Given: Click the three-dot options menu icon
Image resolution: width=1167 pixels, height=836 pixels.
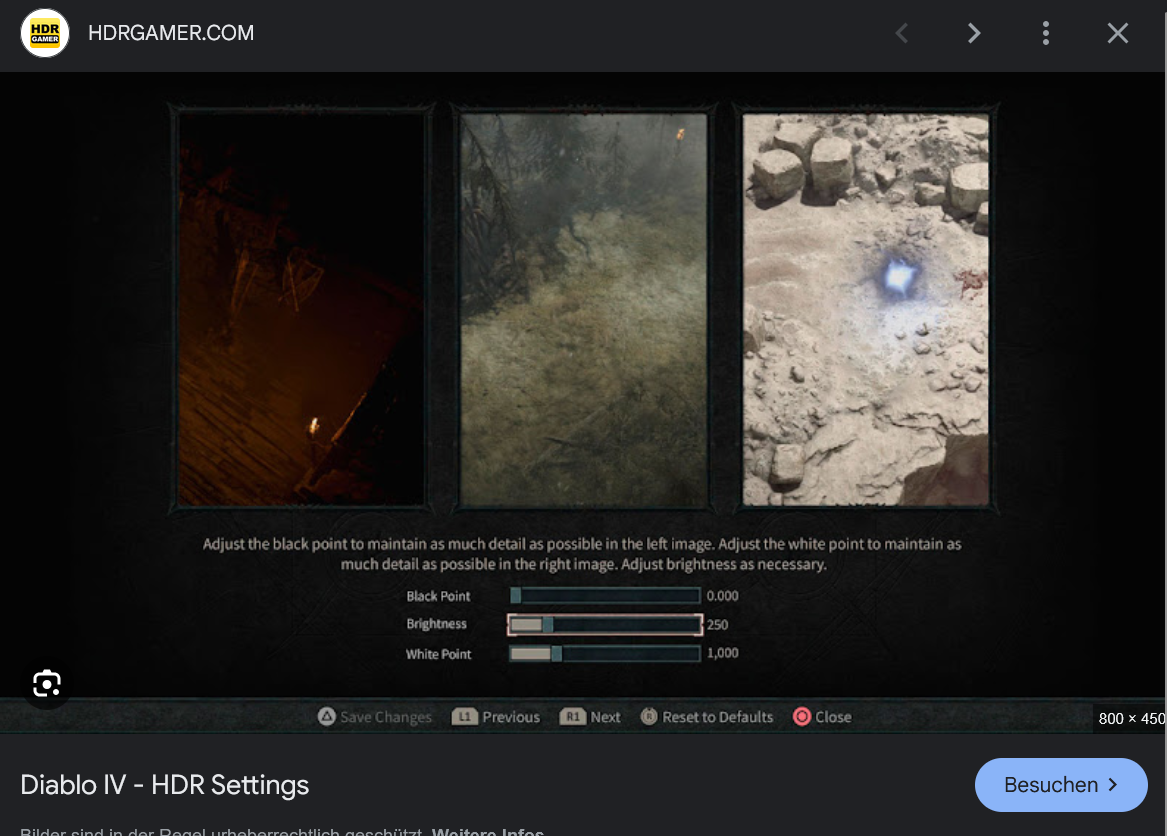Looking at the screenshot, I should click(x=1045, y=33).
